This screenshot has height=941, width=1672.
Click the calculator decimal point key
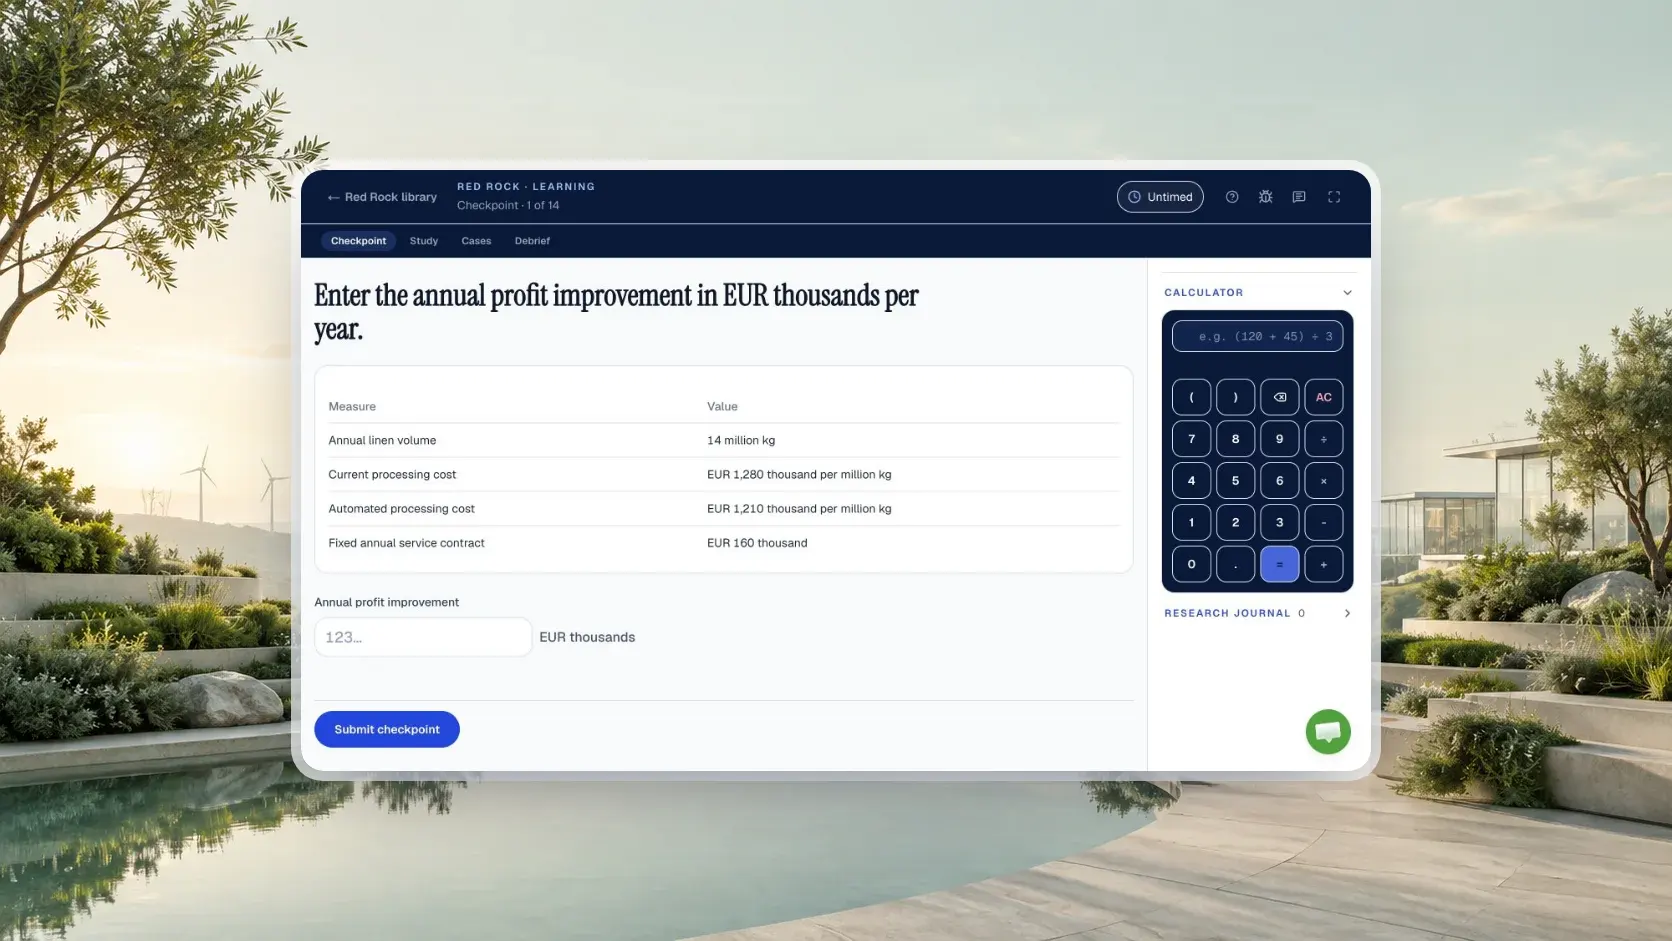(1235, 564)
